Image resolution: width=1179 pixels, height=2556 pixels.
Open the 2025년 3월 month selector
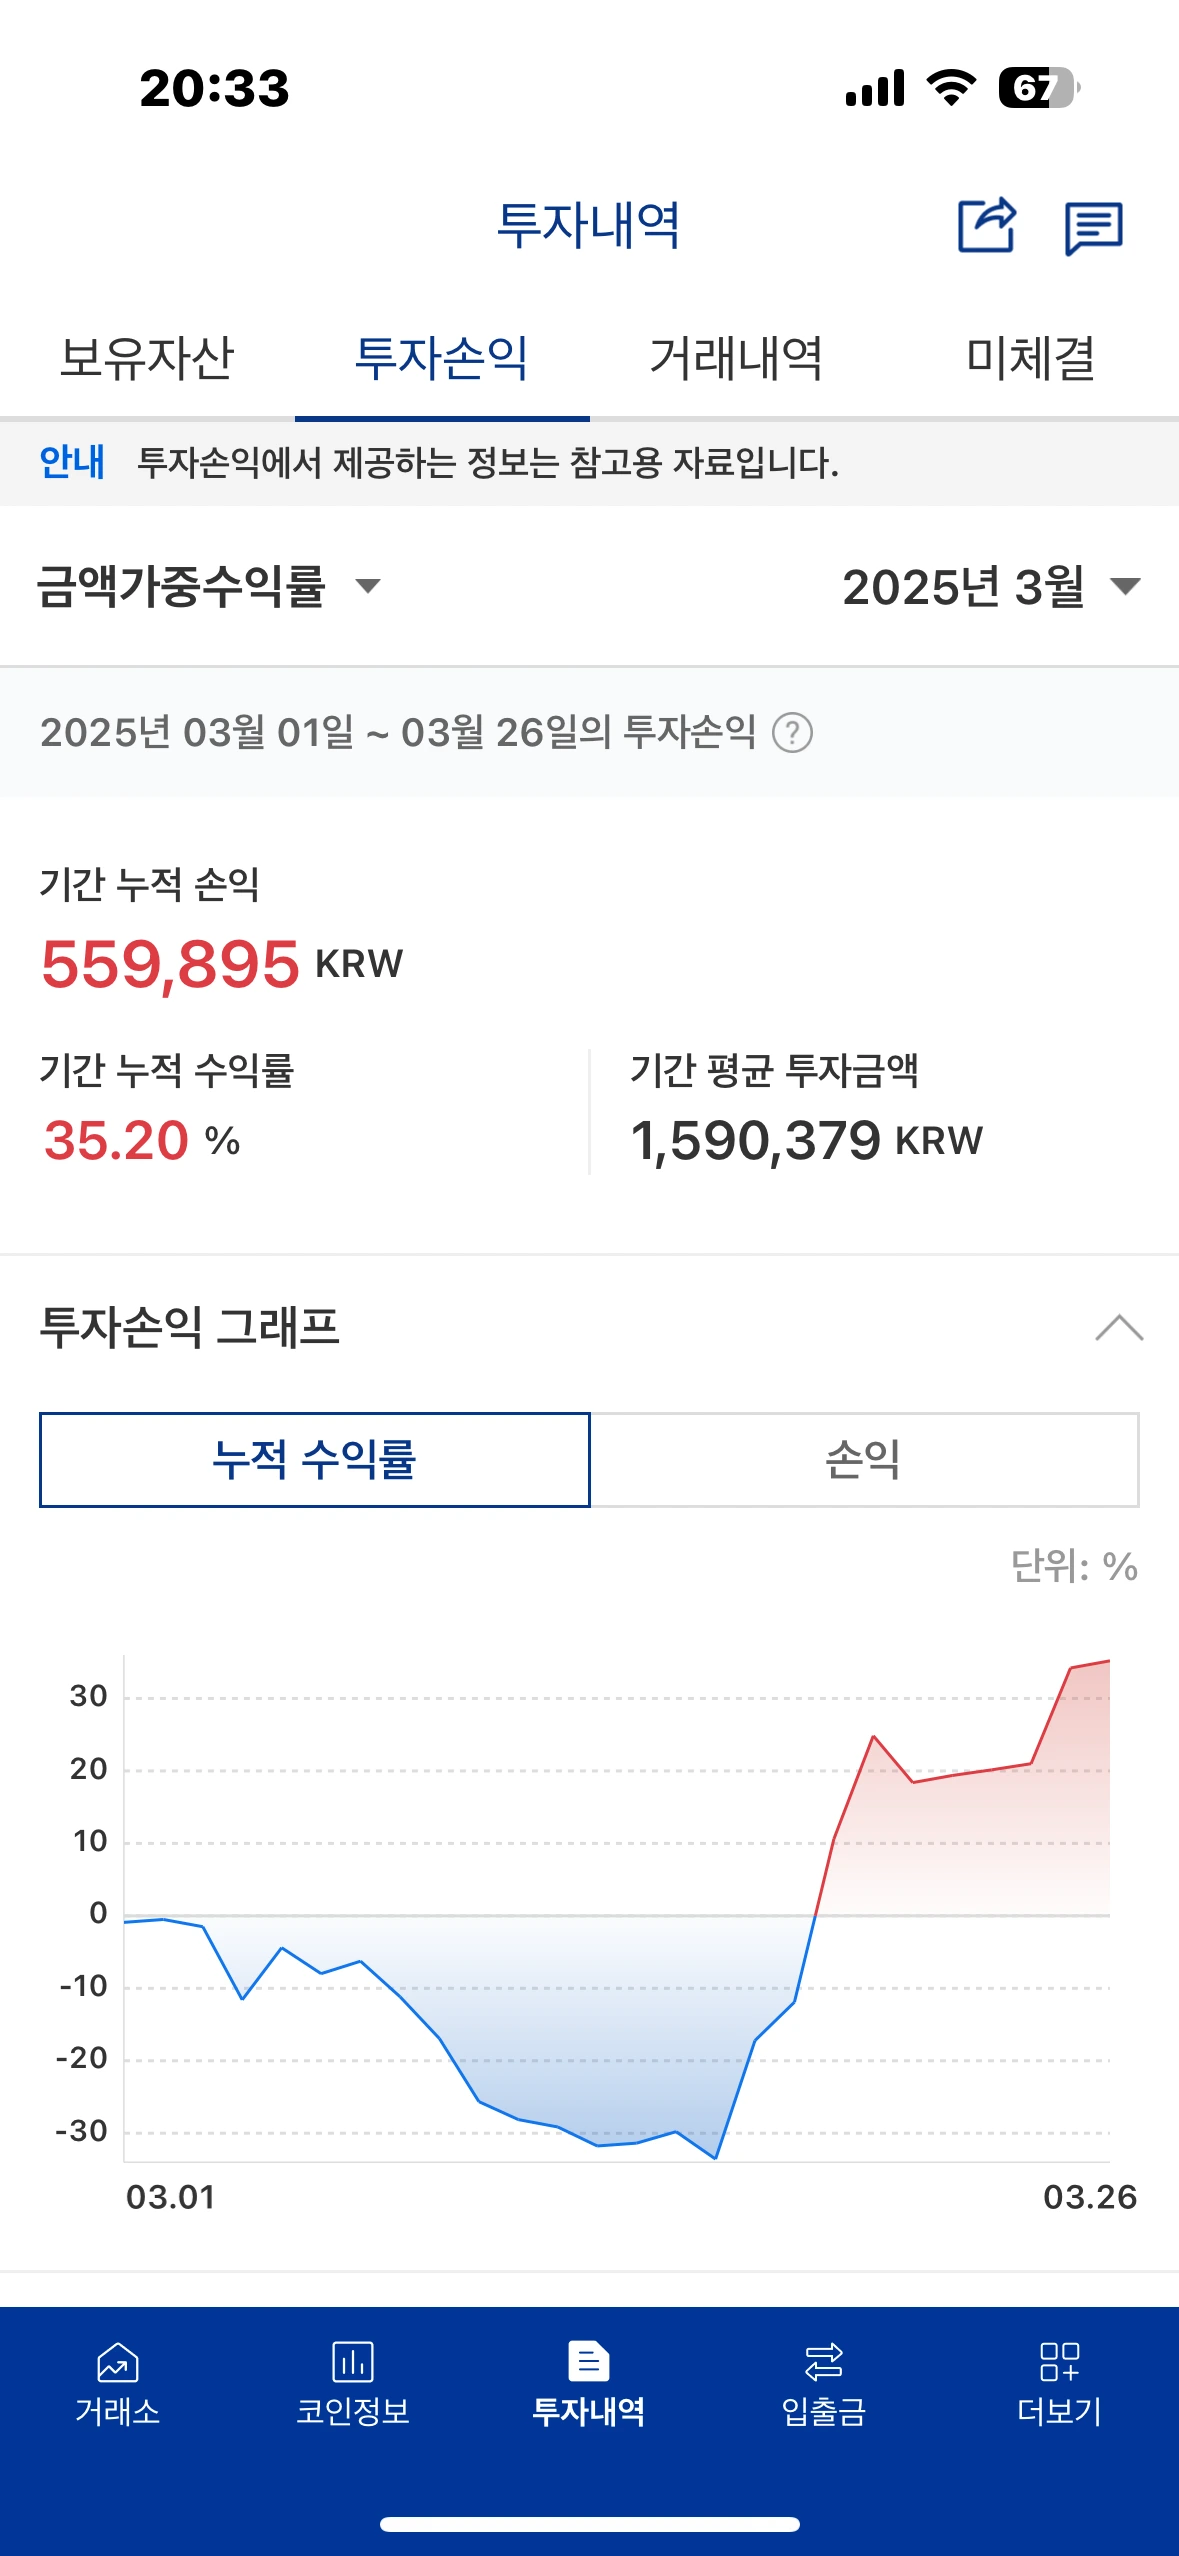tap(991, 586)
